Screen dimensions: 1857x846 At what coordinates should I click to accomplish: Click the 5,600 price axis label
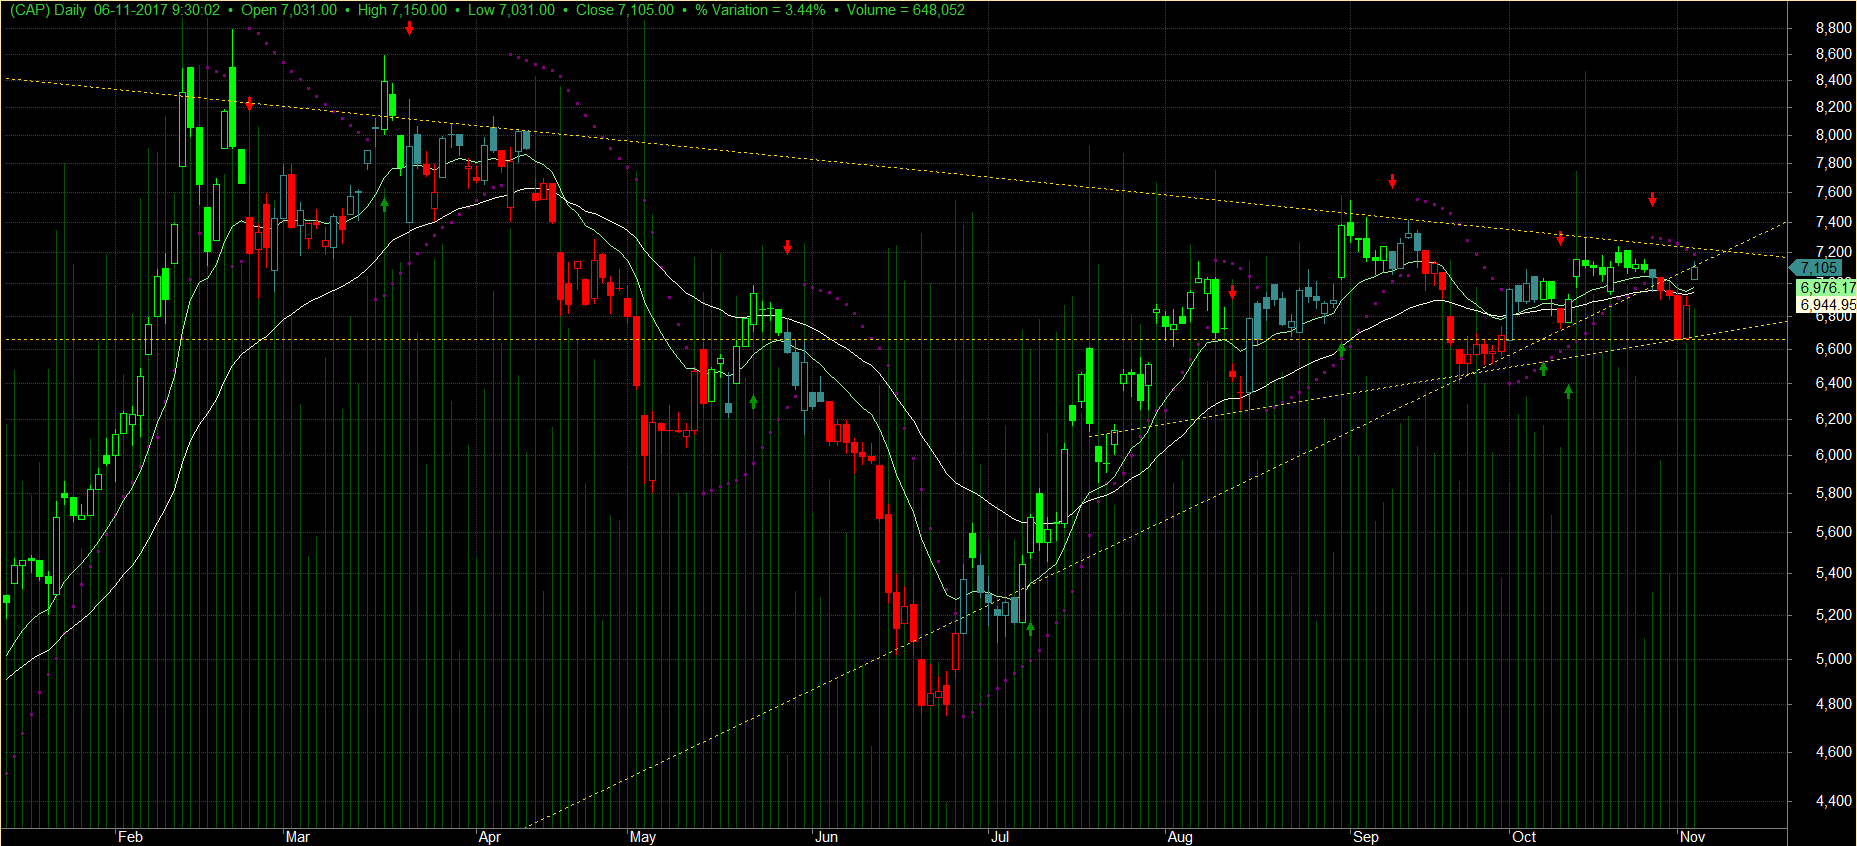[x=1833, y=532]
